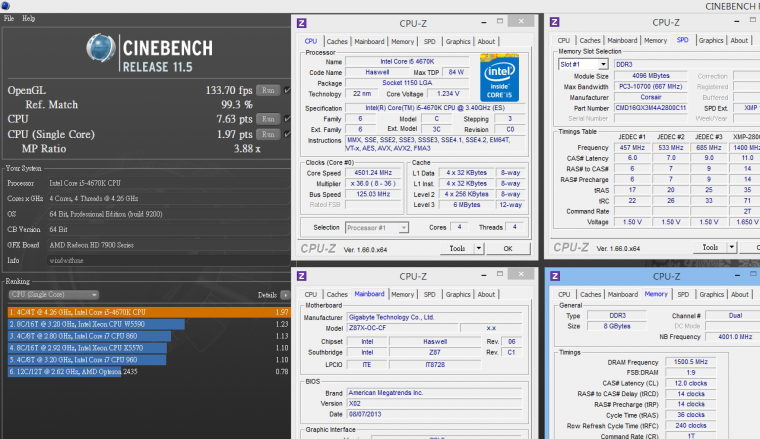This screenshot has width=760, height=439.
Task: Open the File menu in Cinebench
Action: click(x=9, y=18)
